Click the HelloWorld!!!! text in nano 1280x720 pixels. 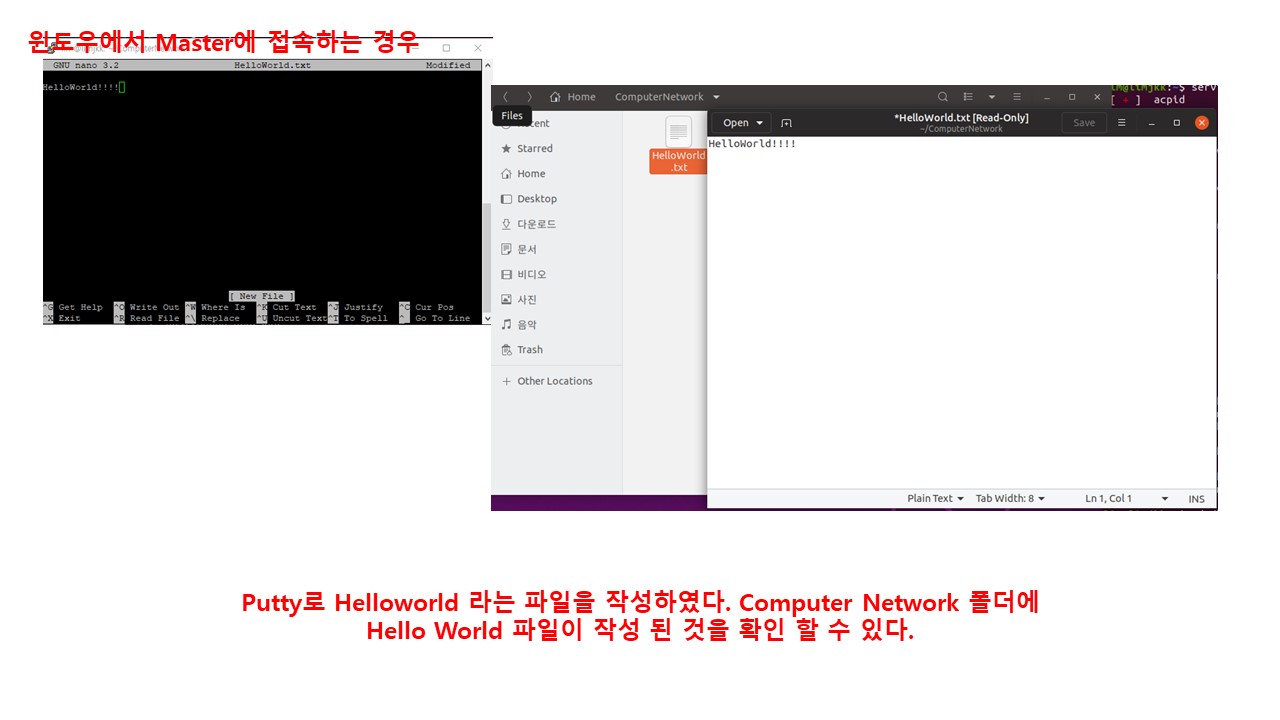[x=80, y=87]
